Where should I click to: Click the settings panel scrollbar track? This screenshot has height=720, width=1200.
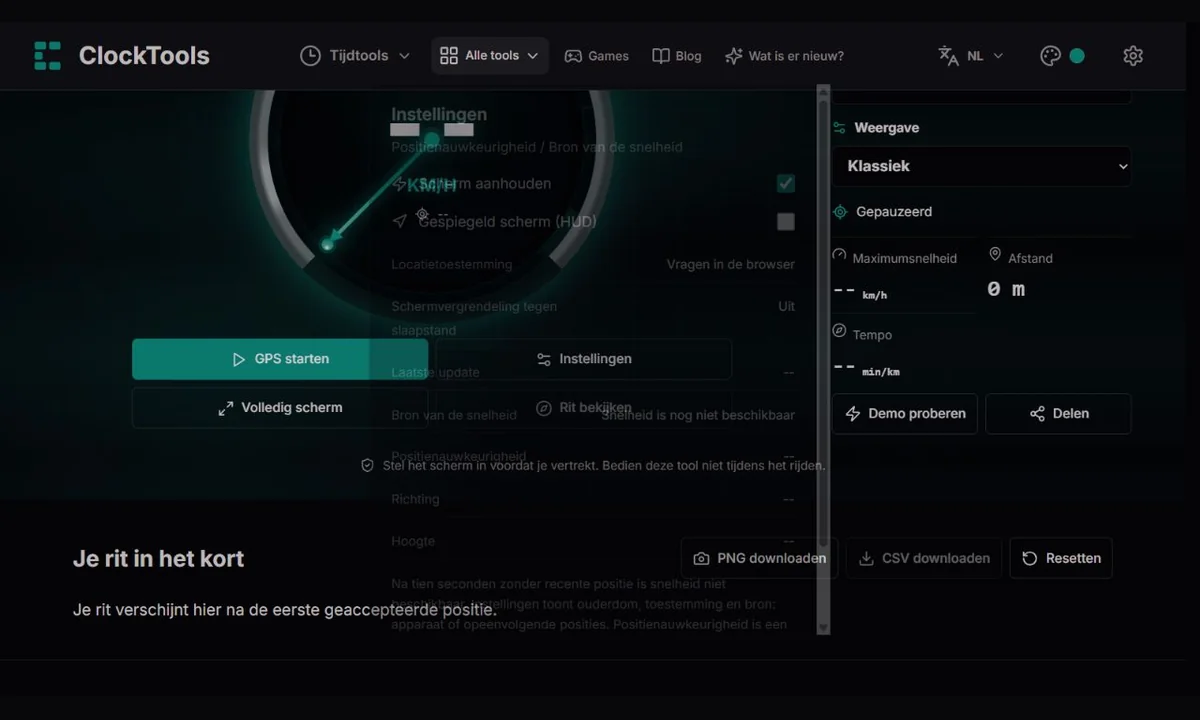point(823,359)
